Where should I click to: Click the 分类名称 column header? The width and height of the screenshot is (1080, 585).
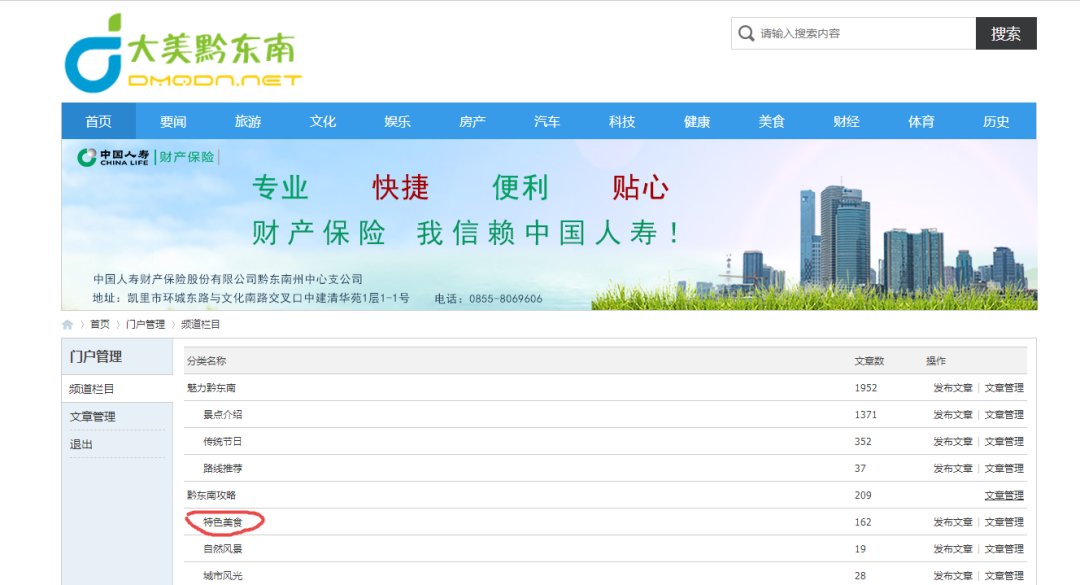coord(207,361)
